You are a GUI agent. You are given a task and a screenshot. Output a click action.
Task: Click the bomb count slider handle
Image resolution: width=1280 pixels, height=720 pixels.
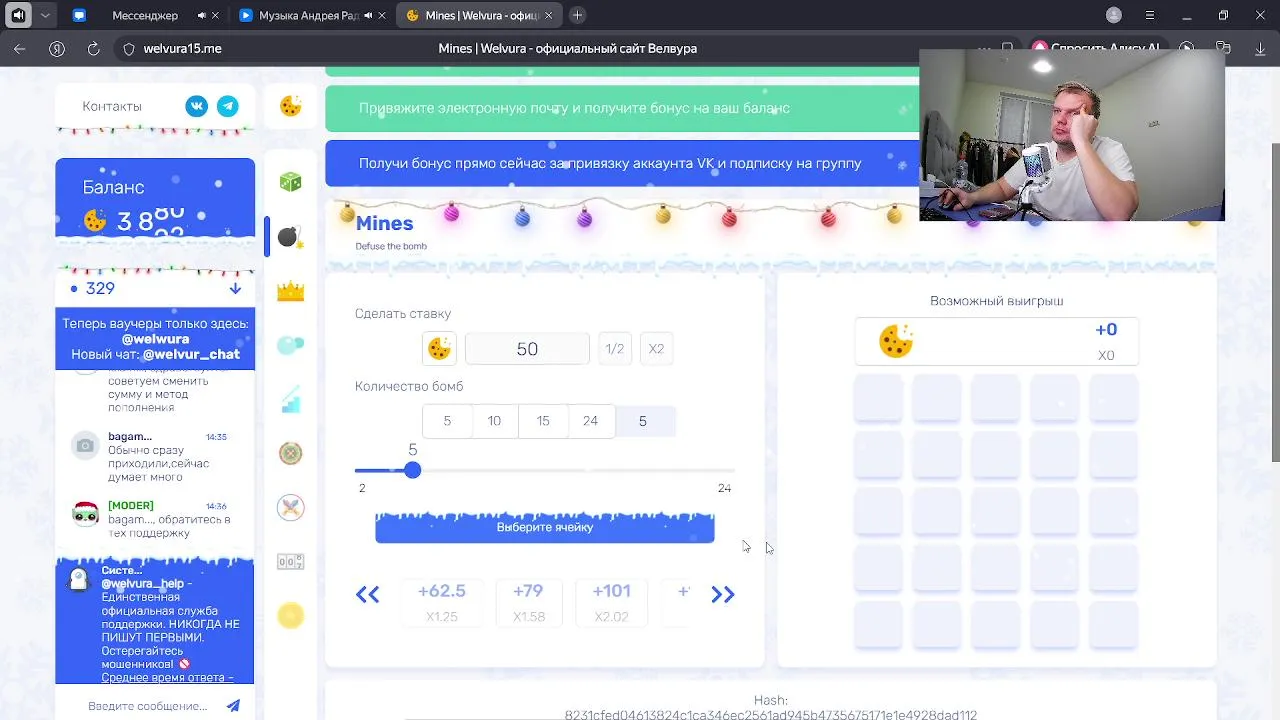[412, 470]
